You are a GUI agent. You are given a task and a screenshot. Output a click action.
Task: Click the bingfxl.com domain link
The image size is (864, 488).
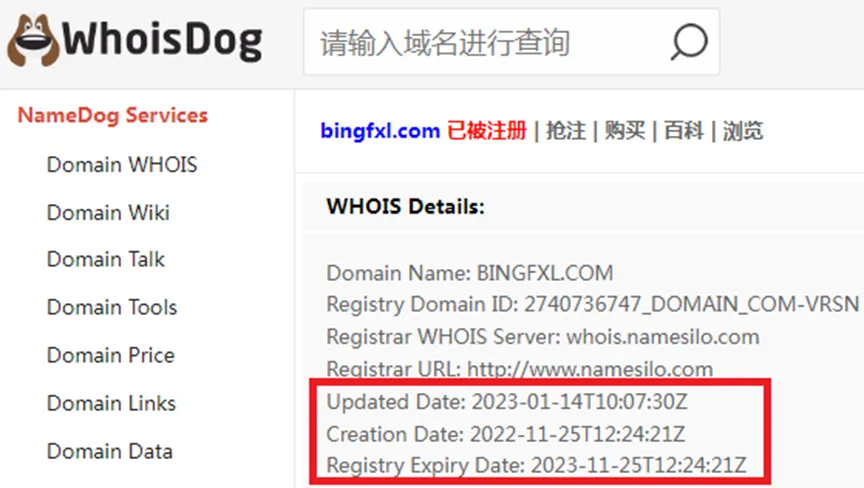point(380,131)
